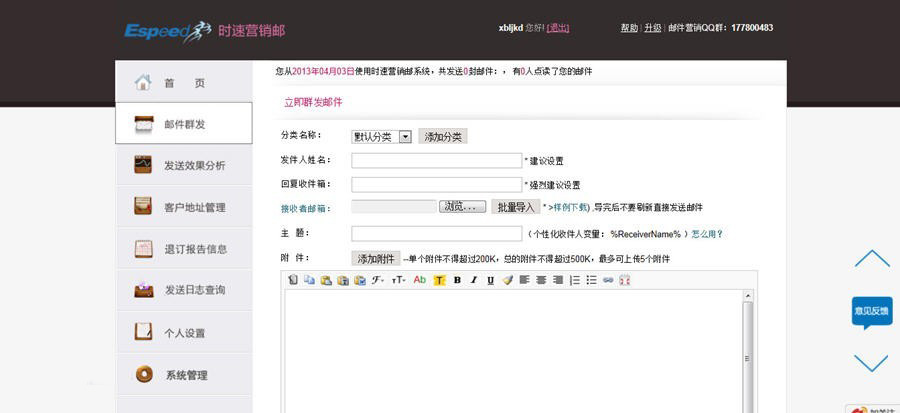Viewport: 900px width, 413px height.
Task: Click the 添加分类 button
Action: click(x=442, y=137)
